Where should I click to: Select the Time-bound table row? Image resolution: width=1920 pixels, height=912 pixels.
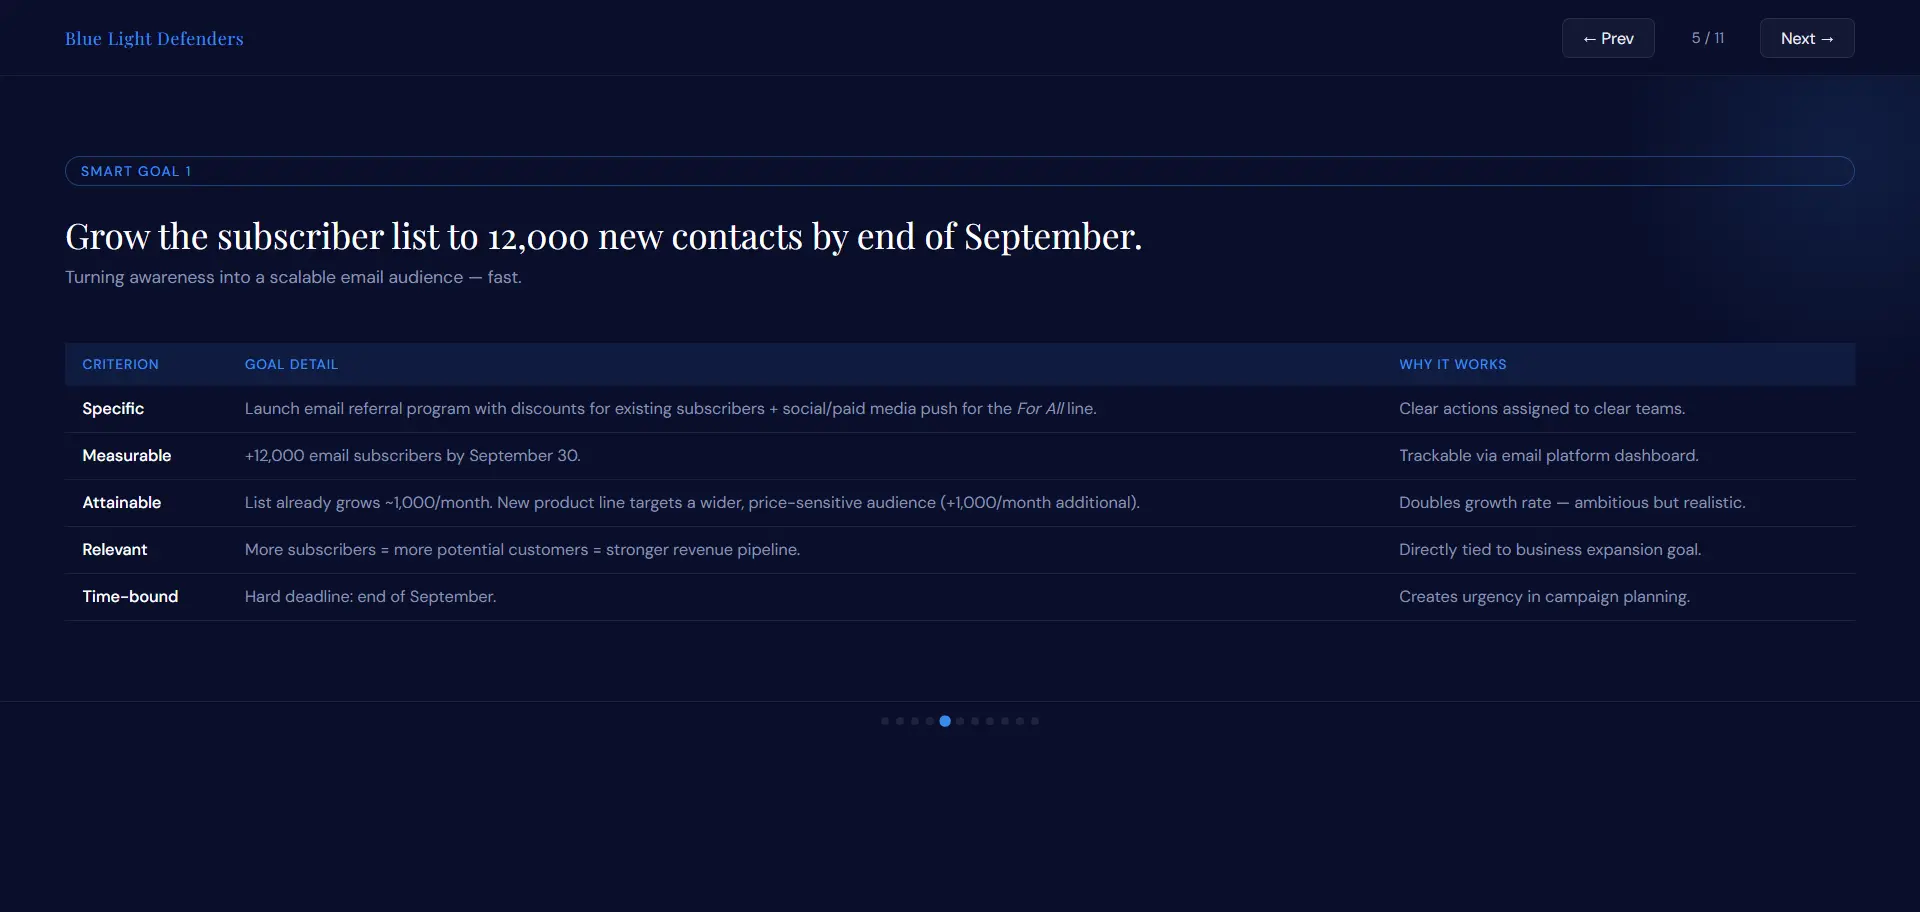point(960,597)
